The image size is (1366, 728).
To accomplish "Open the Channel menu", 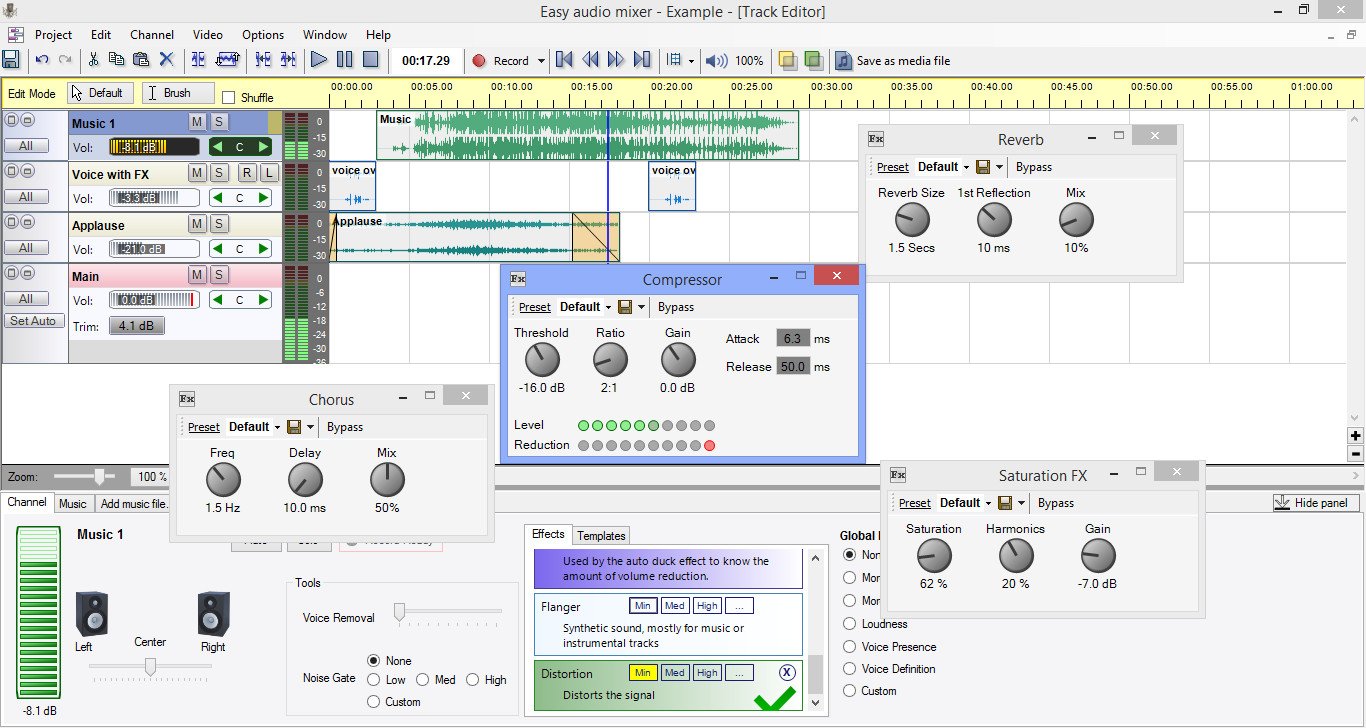I will [x=151, y=34].
